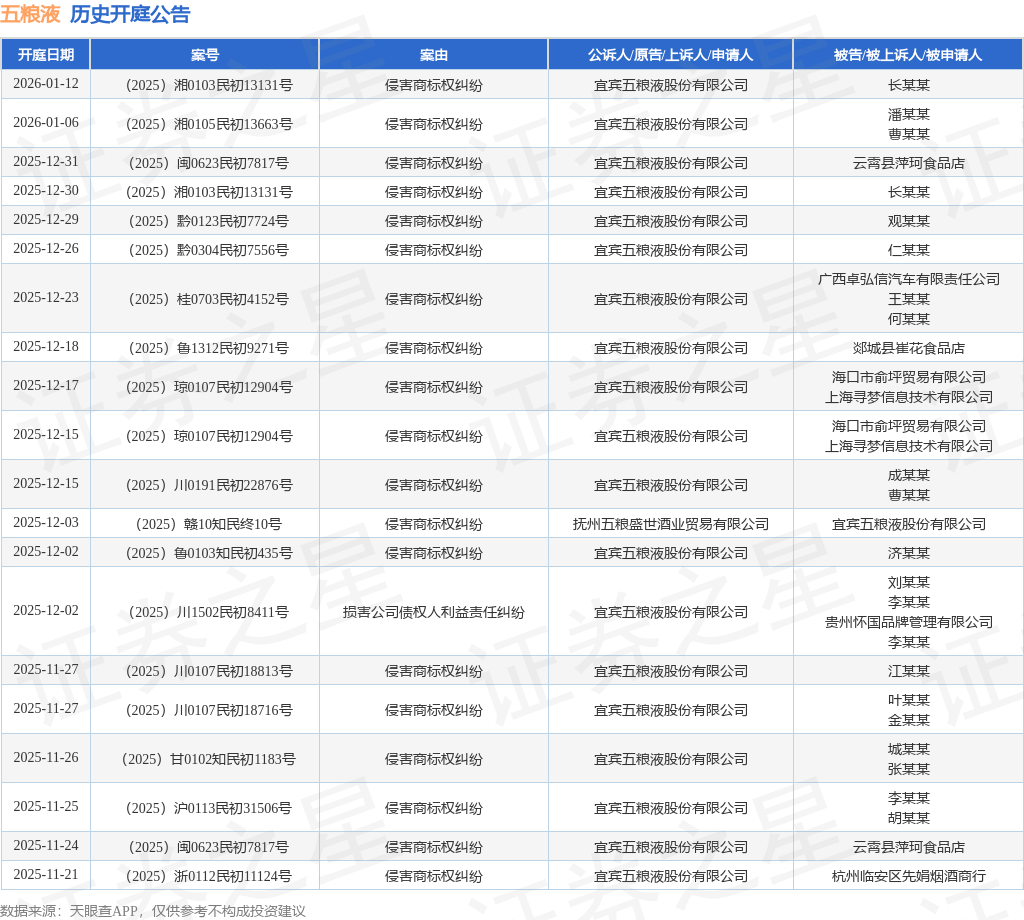Click the date cell 2025-11-25
This screenshot has width=1024, height=920.
[x=46, y=806]
